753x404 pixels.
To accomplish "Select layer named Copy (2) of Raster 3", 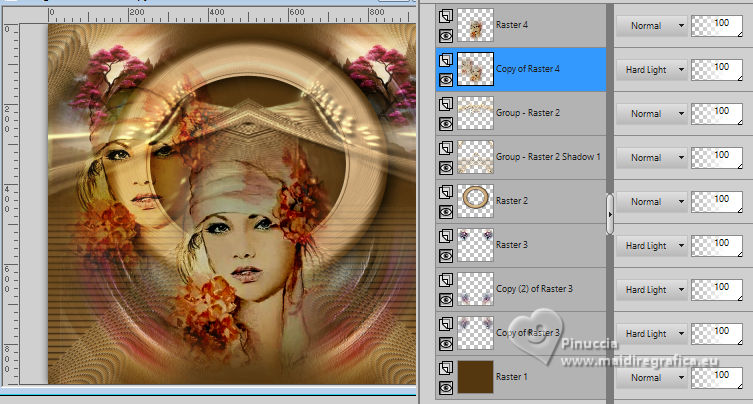I will pos(534,289).
